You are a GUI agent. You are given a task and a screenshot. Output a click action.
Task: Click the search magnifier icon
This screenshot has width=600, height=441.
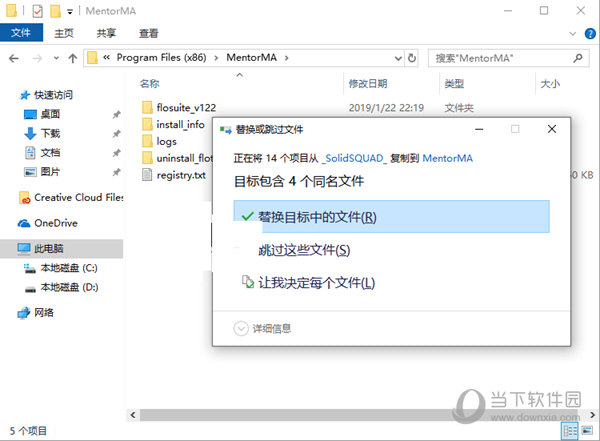tap(578, 58)
